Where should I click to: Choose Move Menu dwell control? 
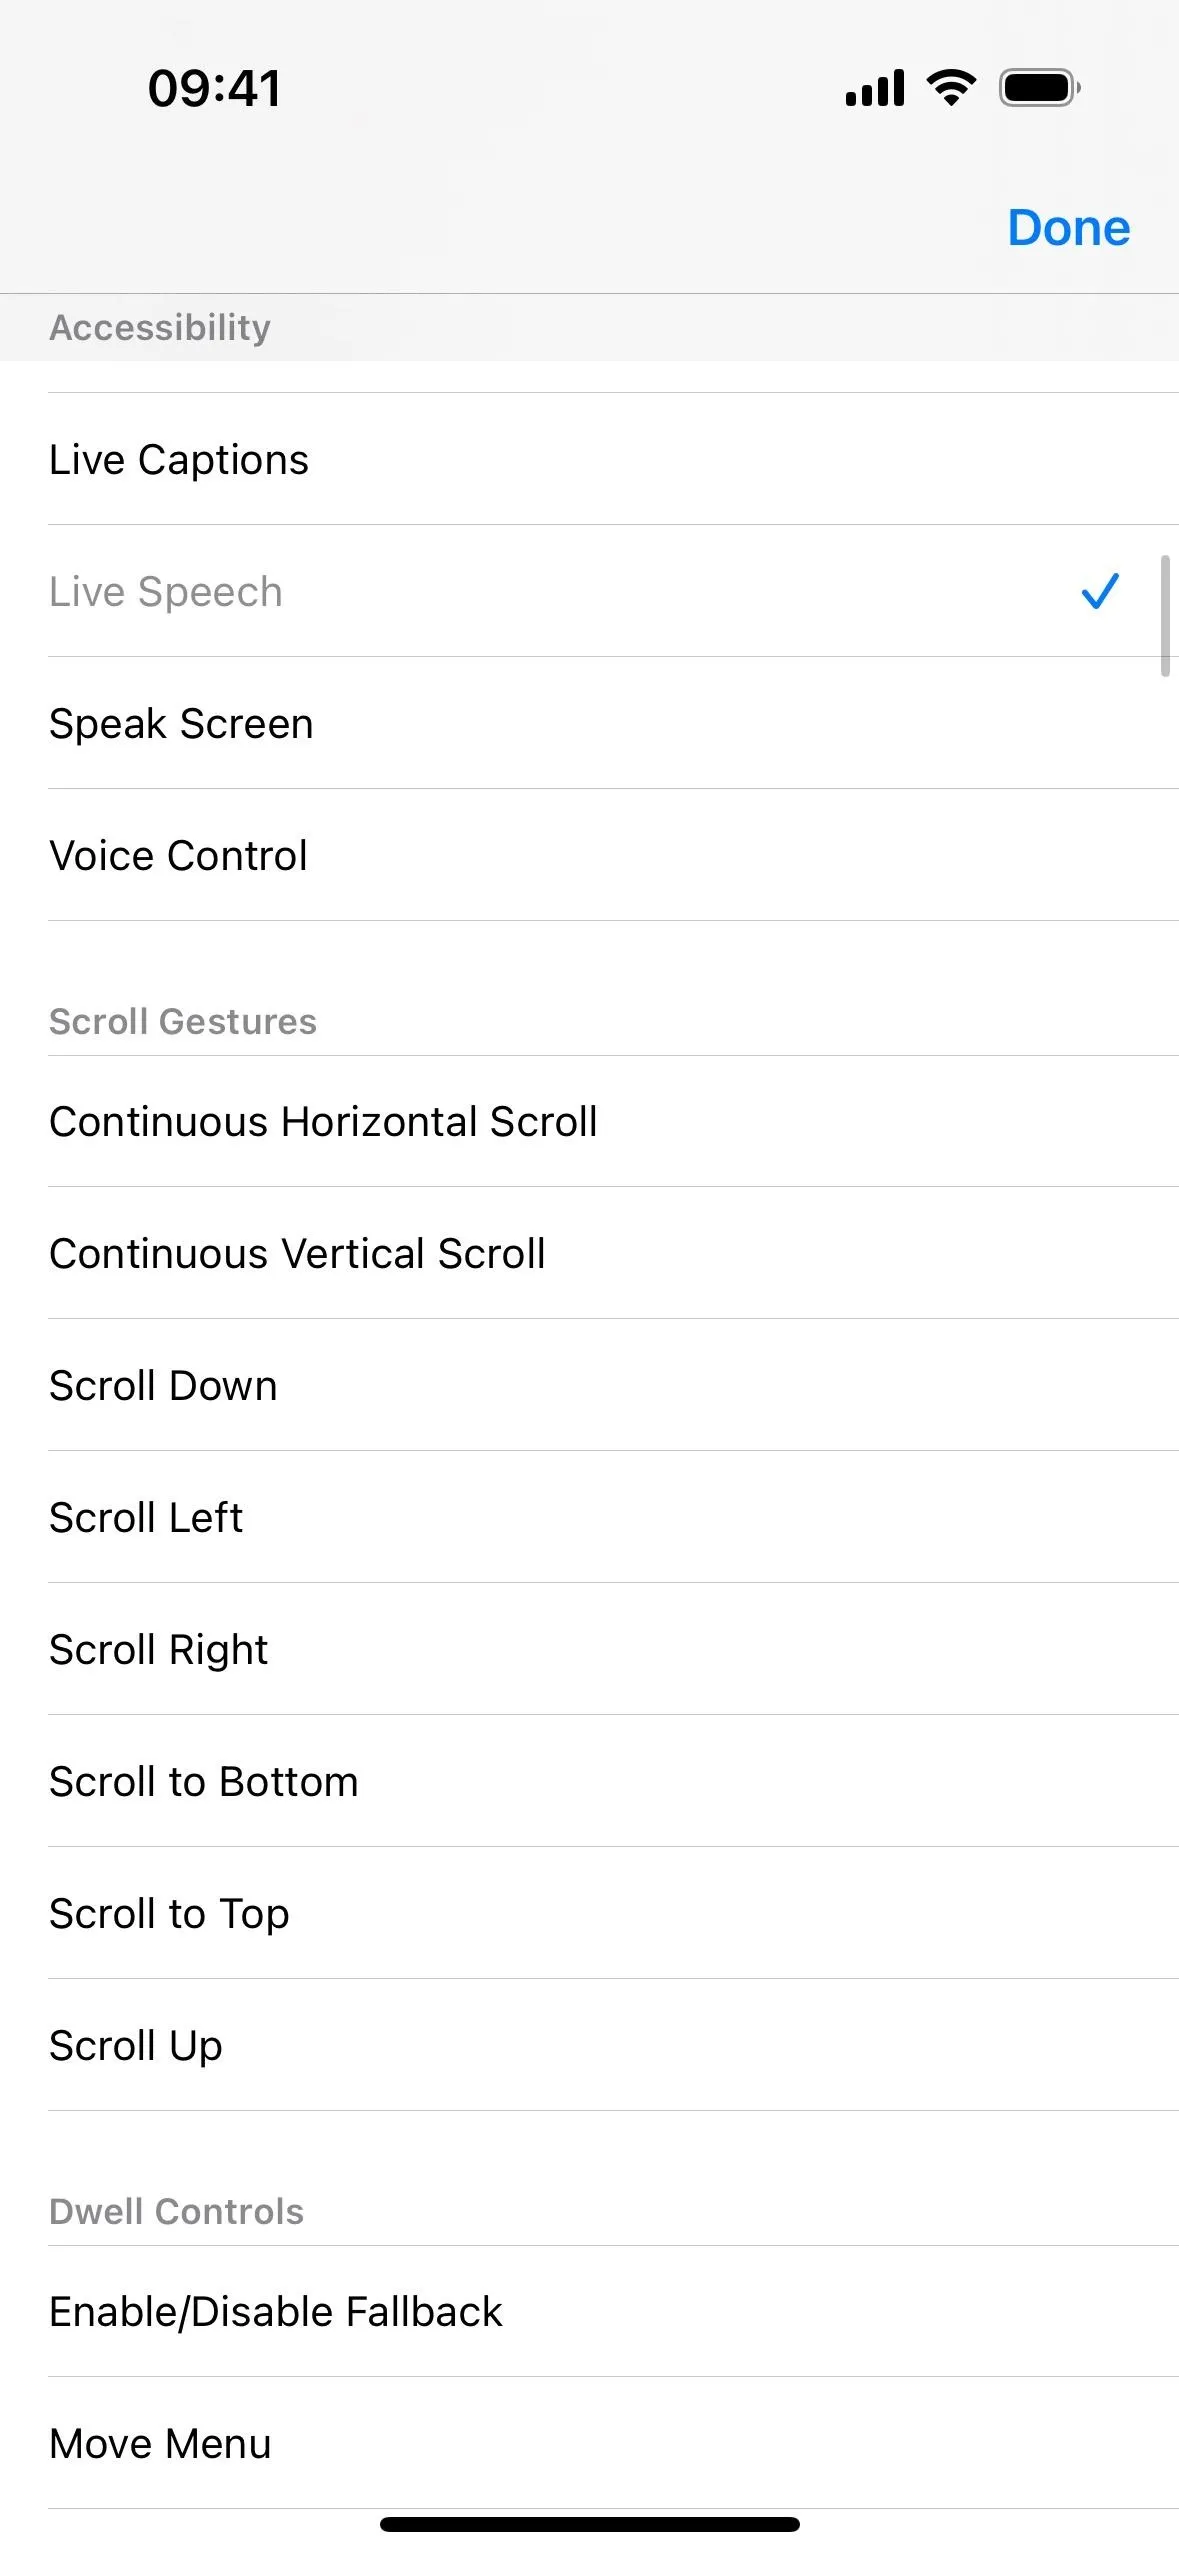[x=589, y=2443]
